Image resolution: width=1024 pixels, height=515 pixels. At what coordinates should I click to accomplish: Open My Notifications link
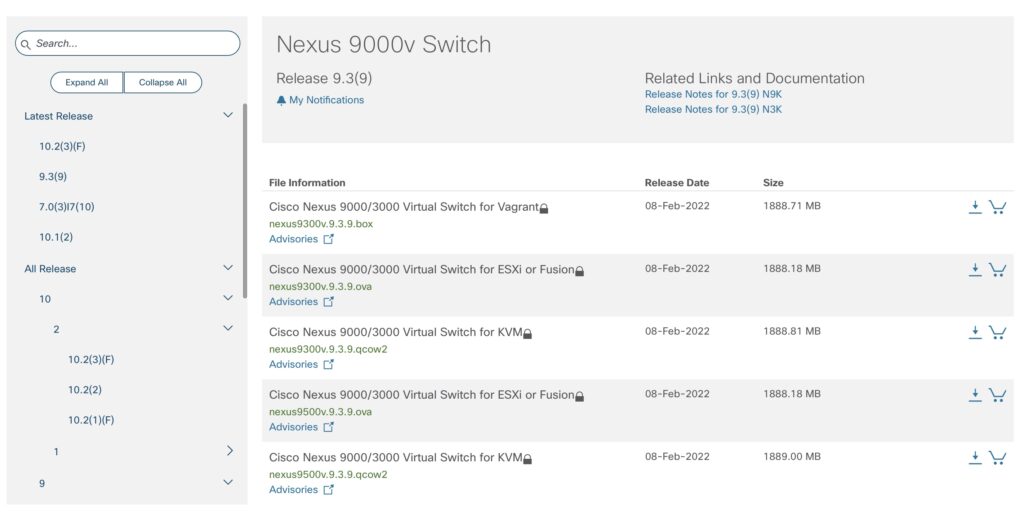click(327, 100)
